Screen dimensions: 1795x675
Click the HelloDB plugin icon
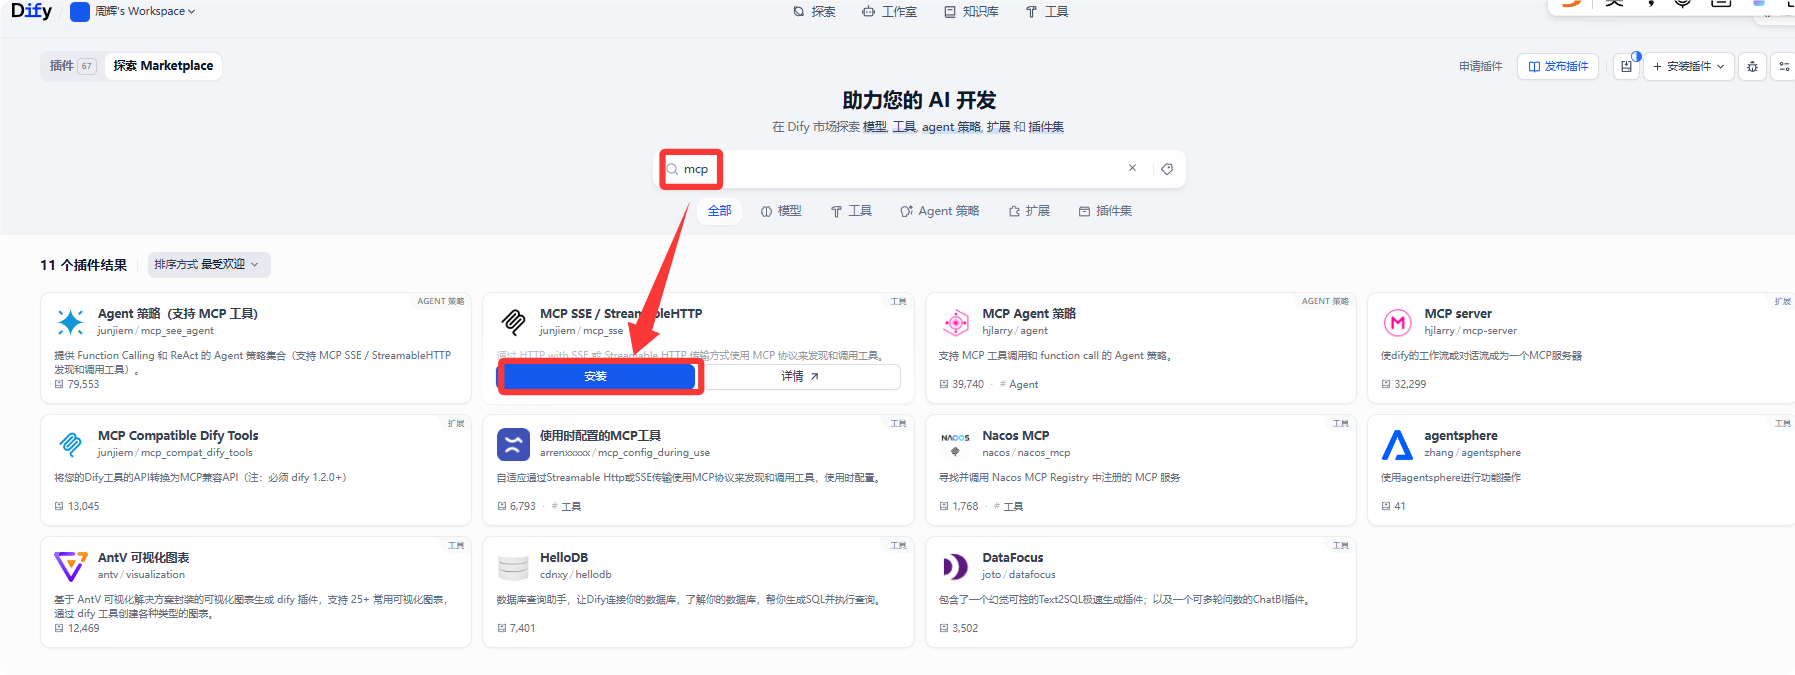pos(513,566)
